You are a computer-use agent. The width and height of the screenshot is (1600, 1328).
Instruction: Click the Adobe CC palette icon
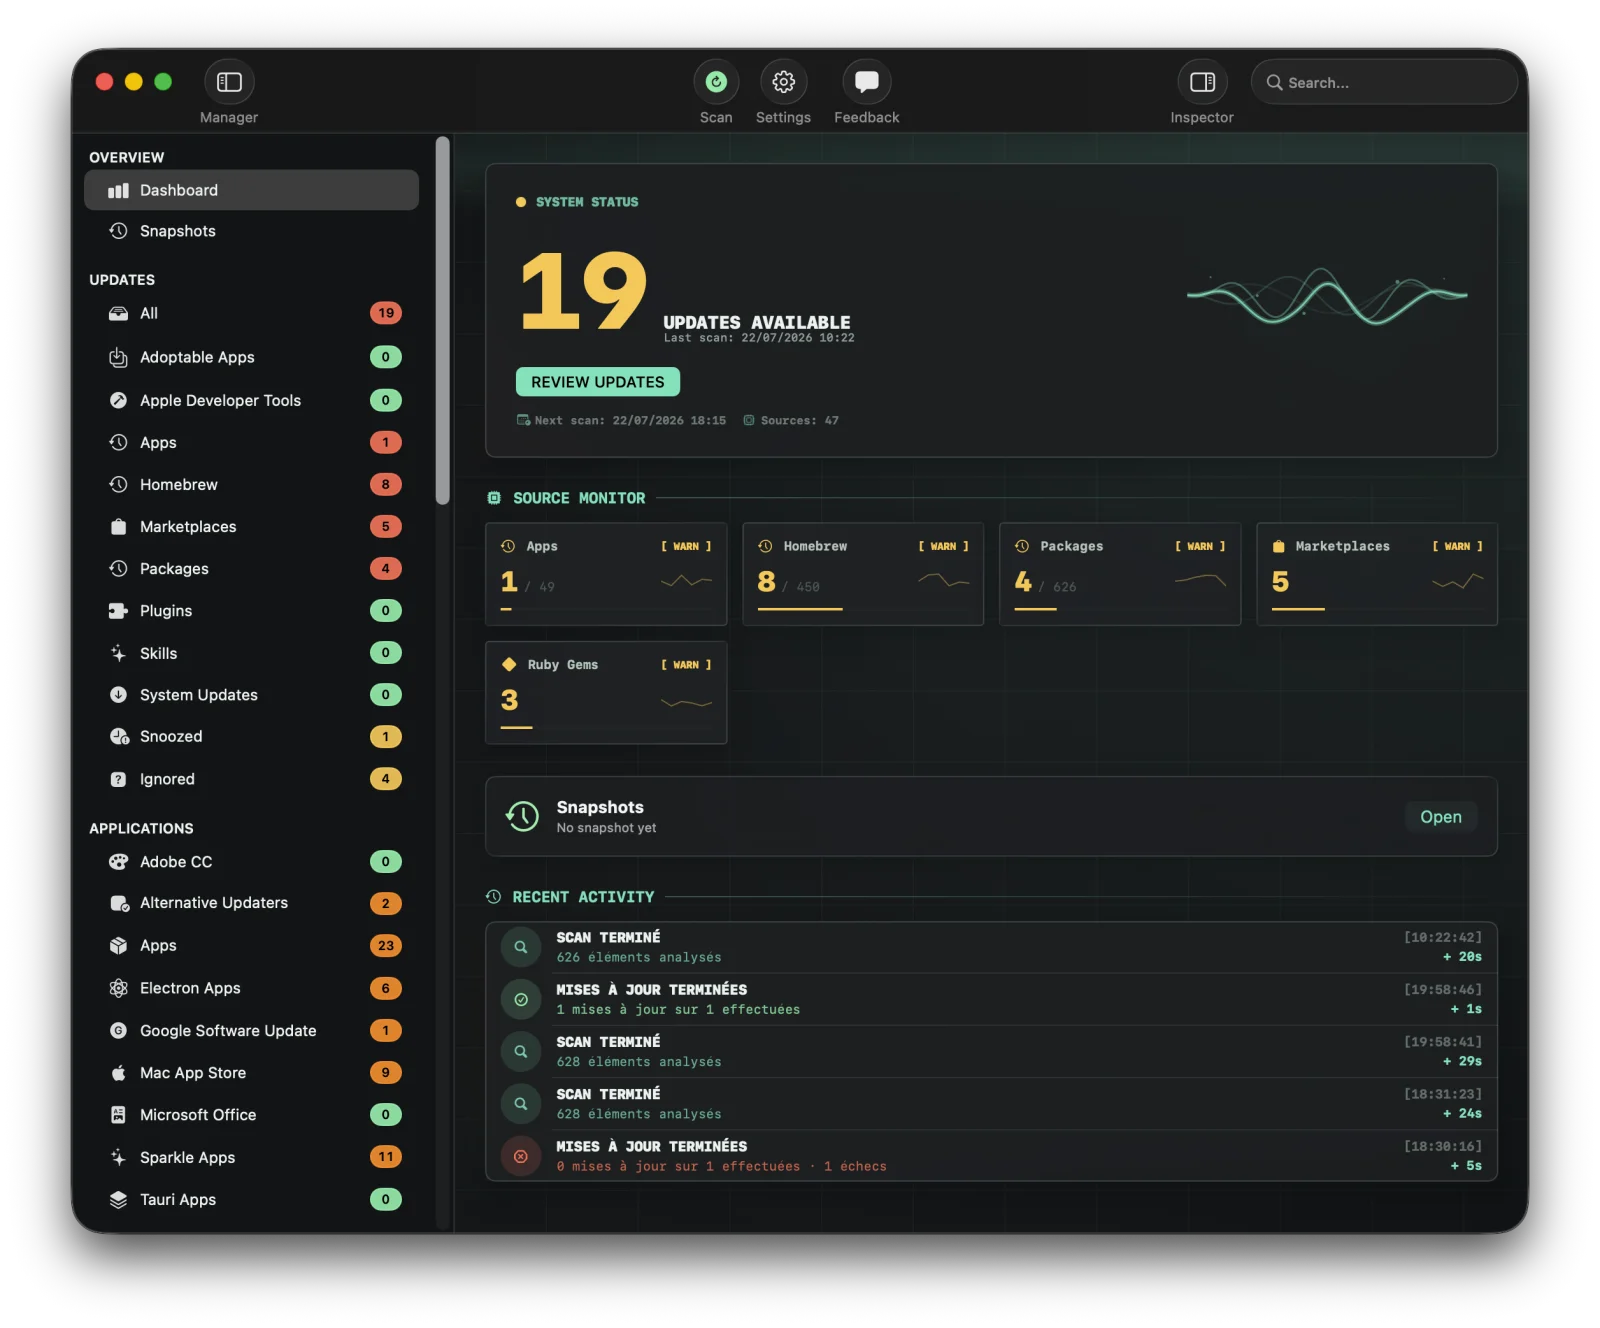tap(118, 861)
